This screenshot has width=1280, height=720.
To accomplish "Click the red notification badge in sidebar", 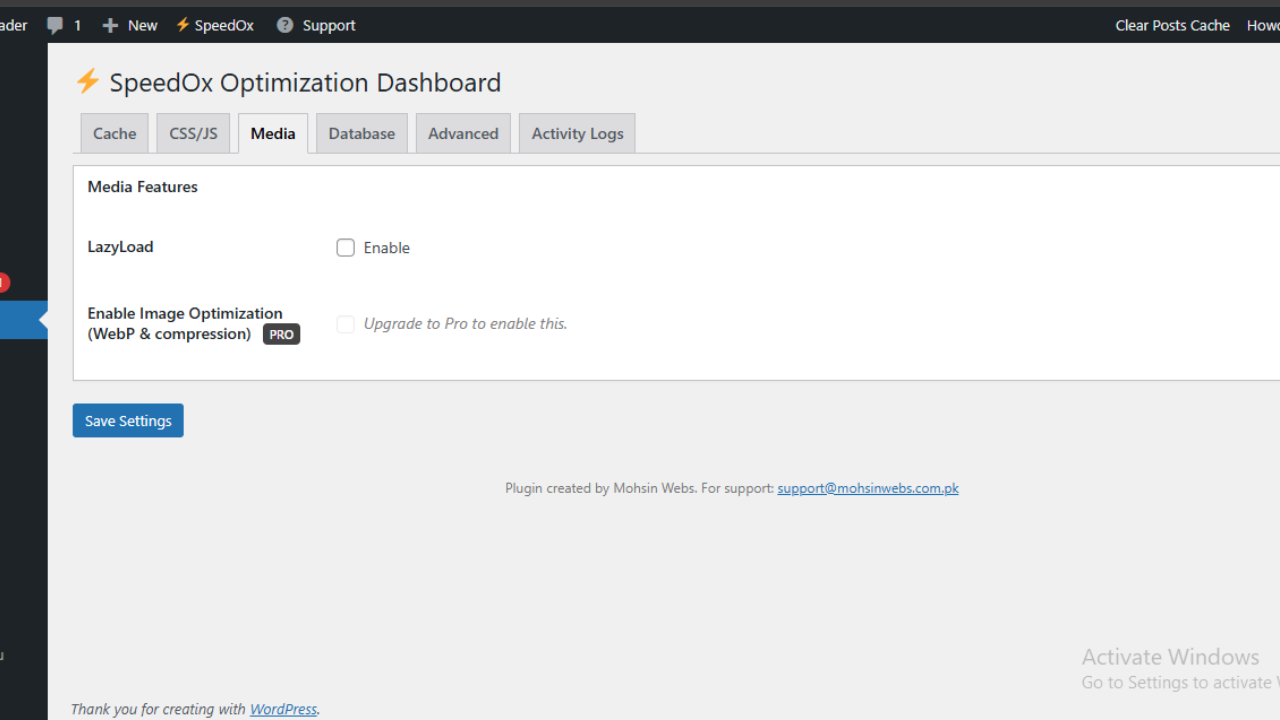I will point(3,283).
